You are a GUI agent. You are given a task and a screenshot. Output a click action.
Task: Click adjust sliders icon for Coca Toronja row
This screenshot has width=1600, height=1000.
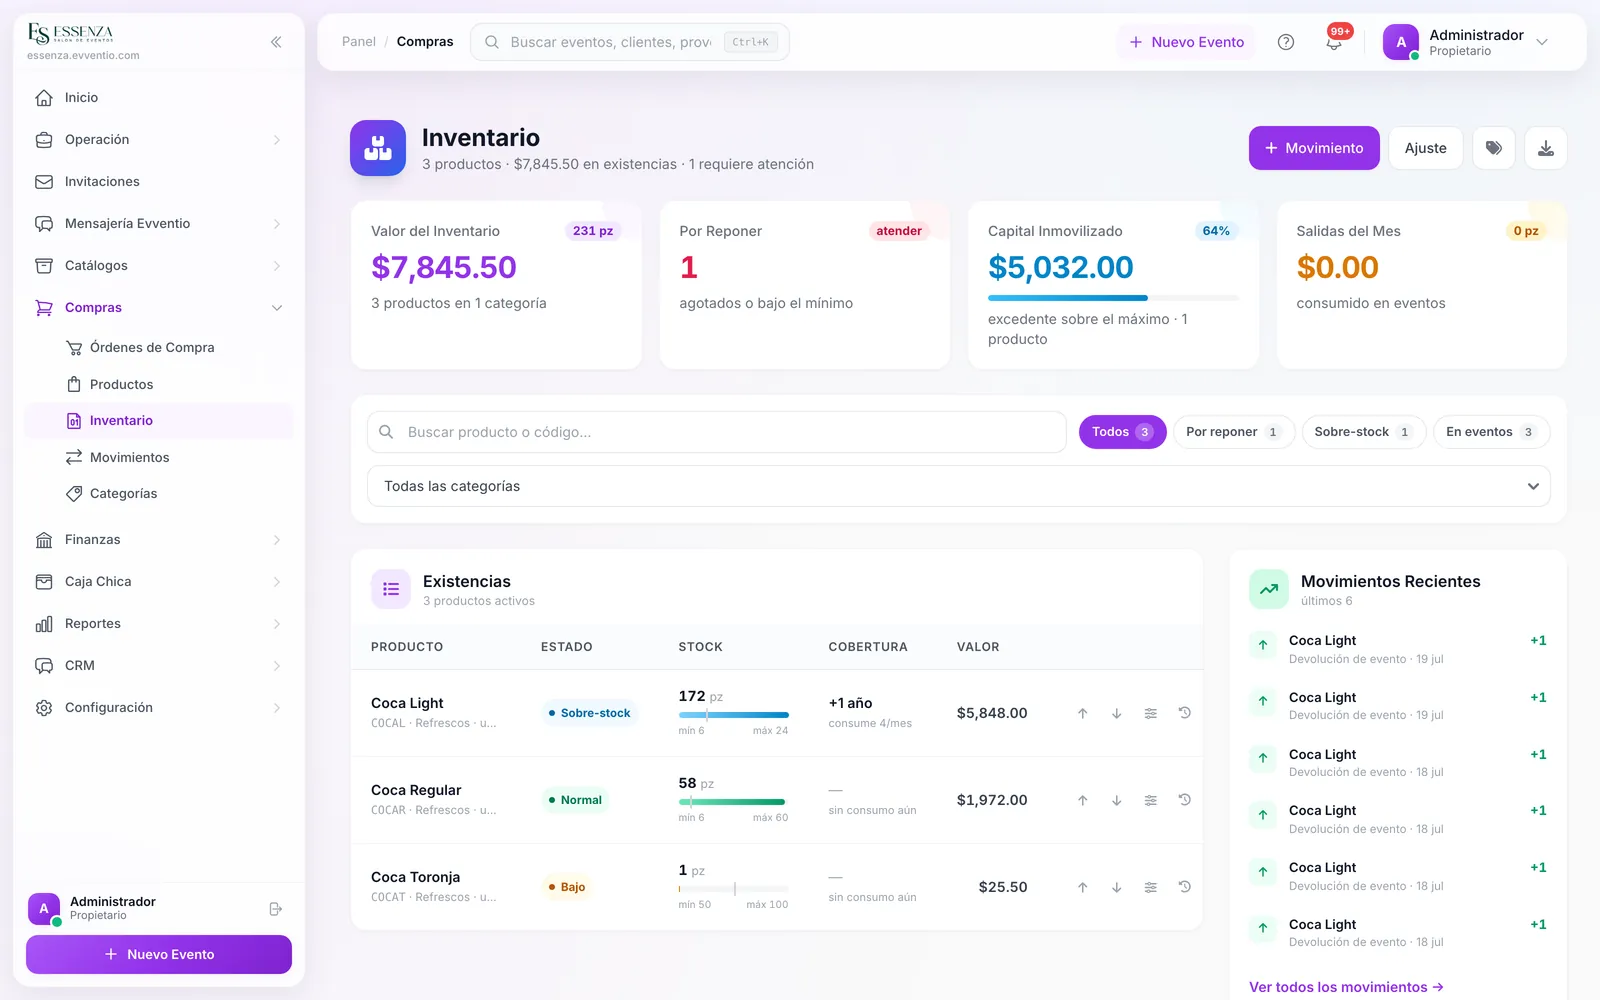[x=1151, y=887]
